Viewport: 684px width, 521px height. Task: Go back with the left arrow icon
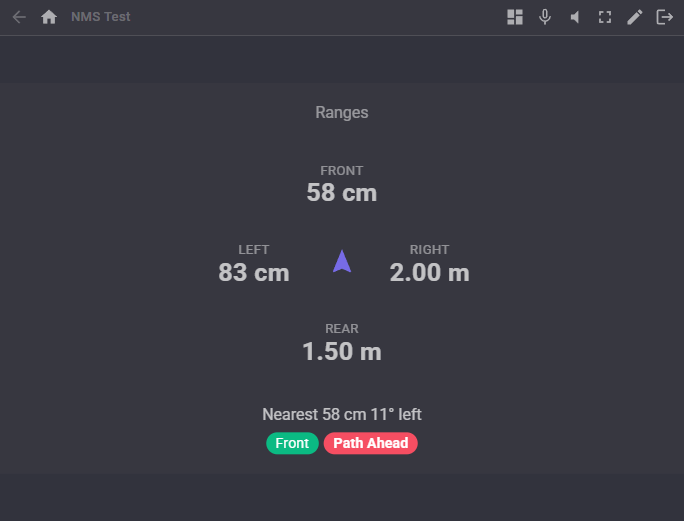pos(19,17)
